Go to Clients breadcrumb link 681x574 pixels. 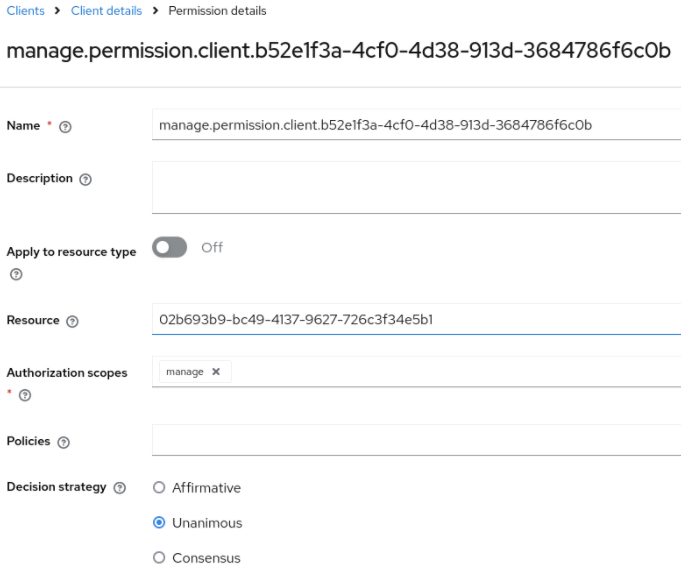click(x=25, y=11)
